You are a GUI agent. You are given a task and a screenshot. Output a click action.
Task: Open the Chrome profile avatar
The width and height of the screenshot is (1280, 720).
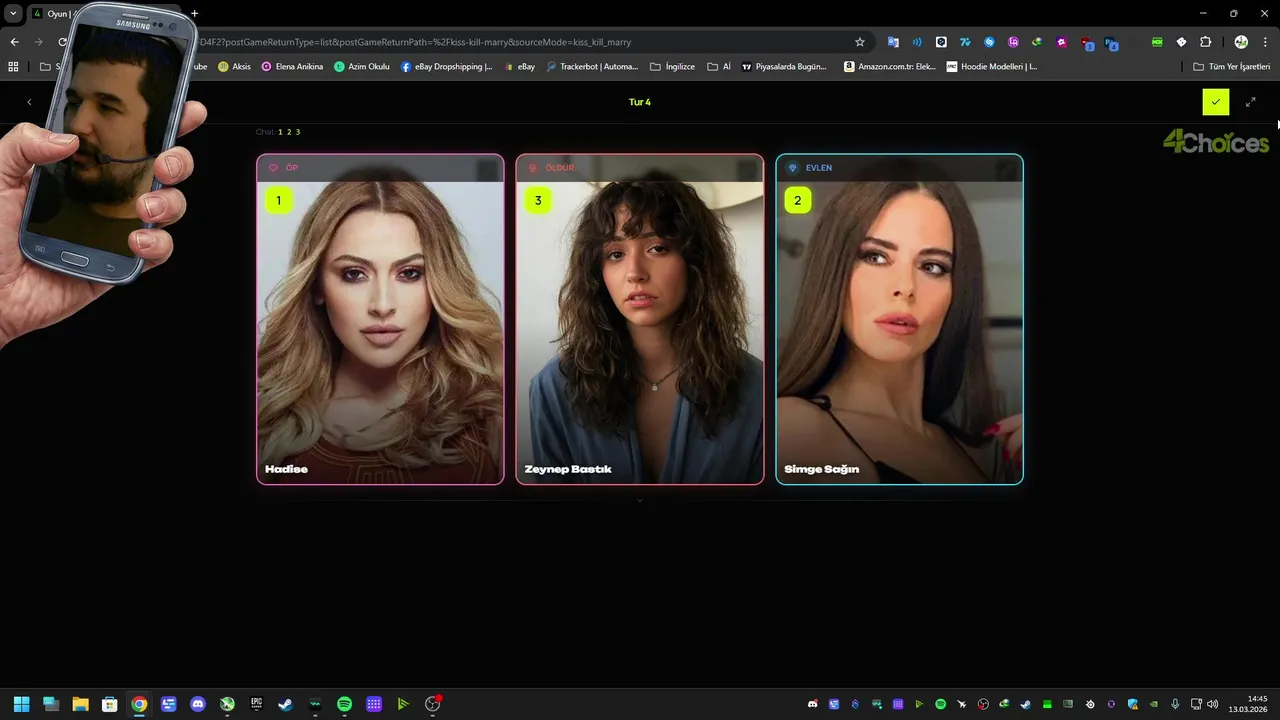point(1241,42)
